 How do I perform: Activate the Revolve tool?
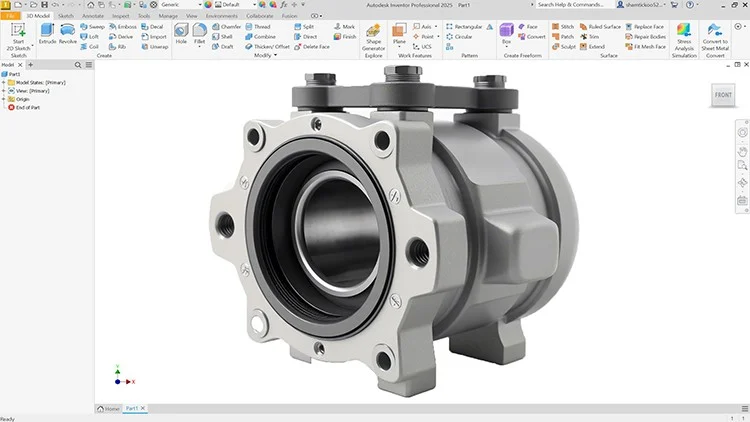pos(68,33)
